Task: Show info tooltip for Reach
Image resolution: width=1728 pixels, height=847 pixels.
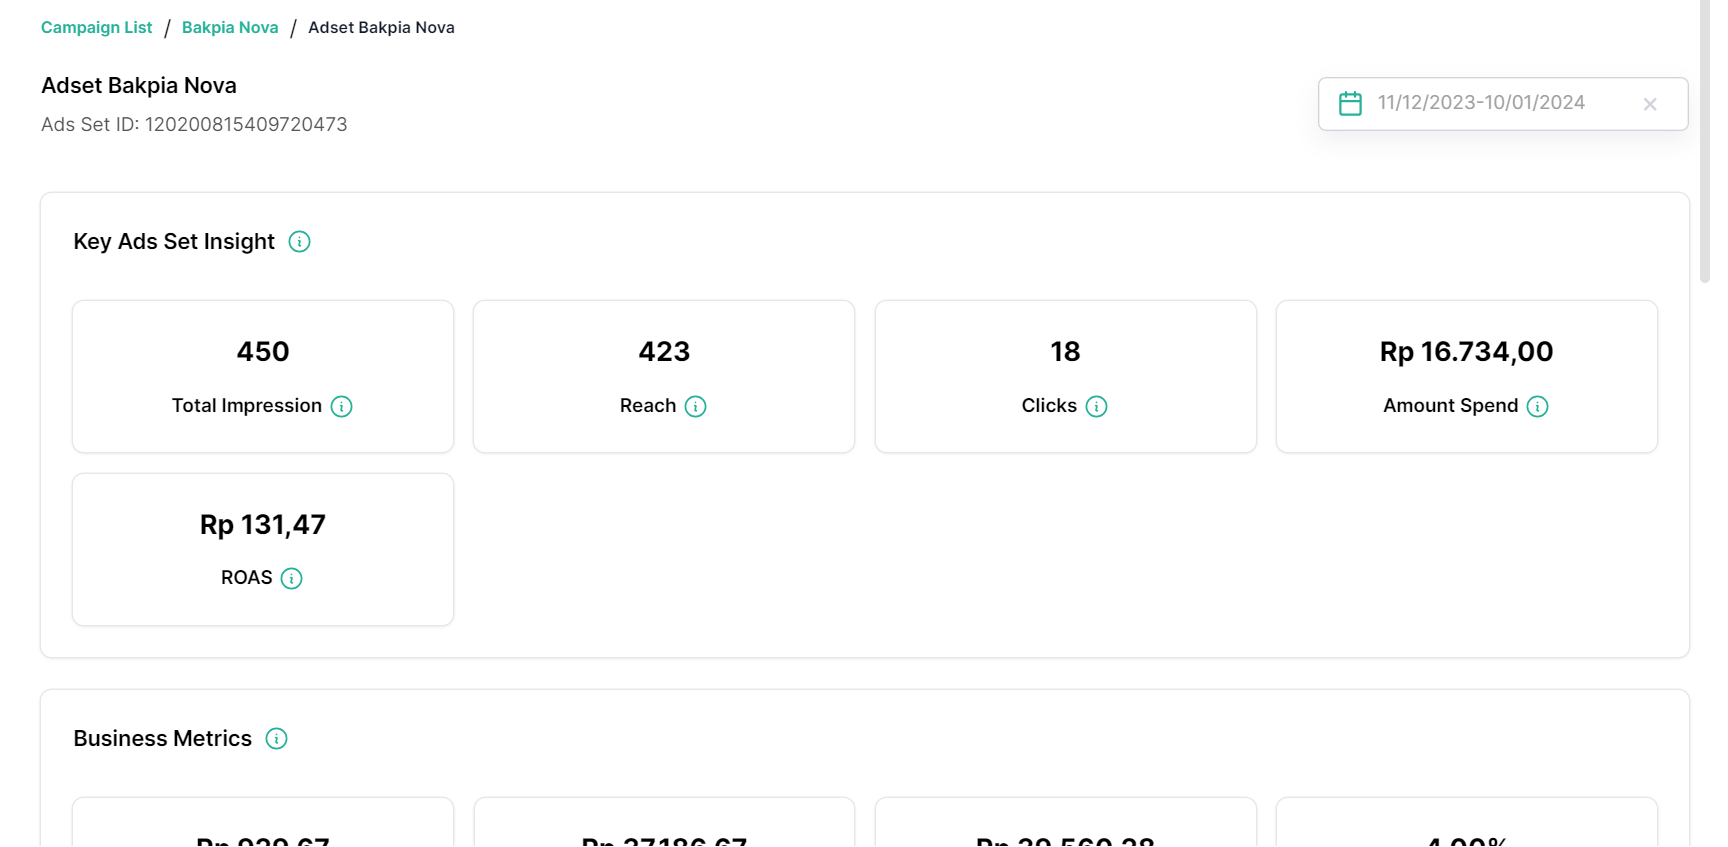Action: [695, 406]
